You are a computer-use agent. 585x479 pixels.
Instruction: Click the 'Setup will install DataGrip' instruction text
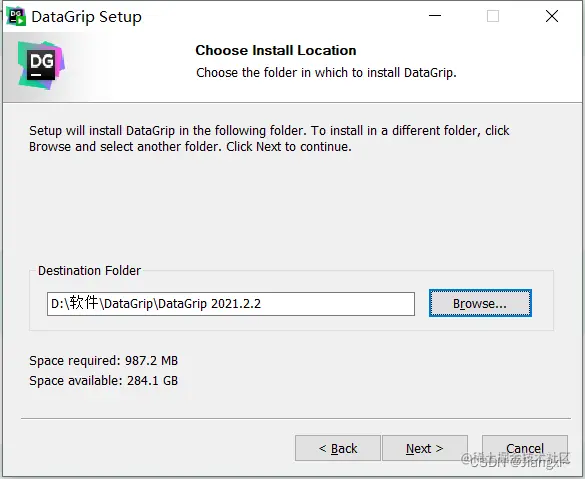coord(269,138)
